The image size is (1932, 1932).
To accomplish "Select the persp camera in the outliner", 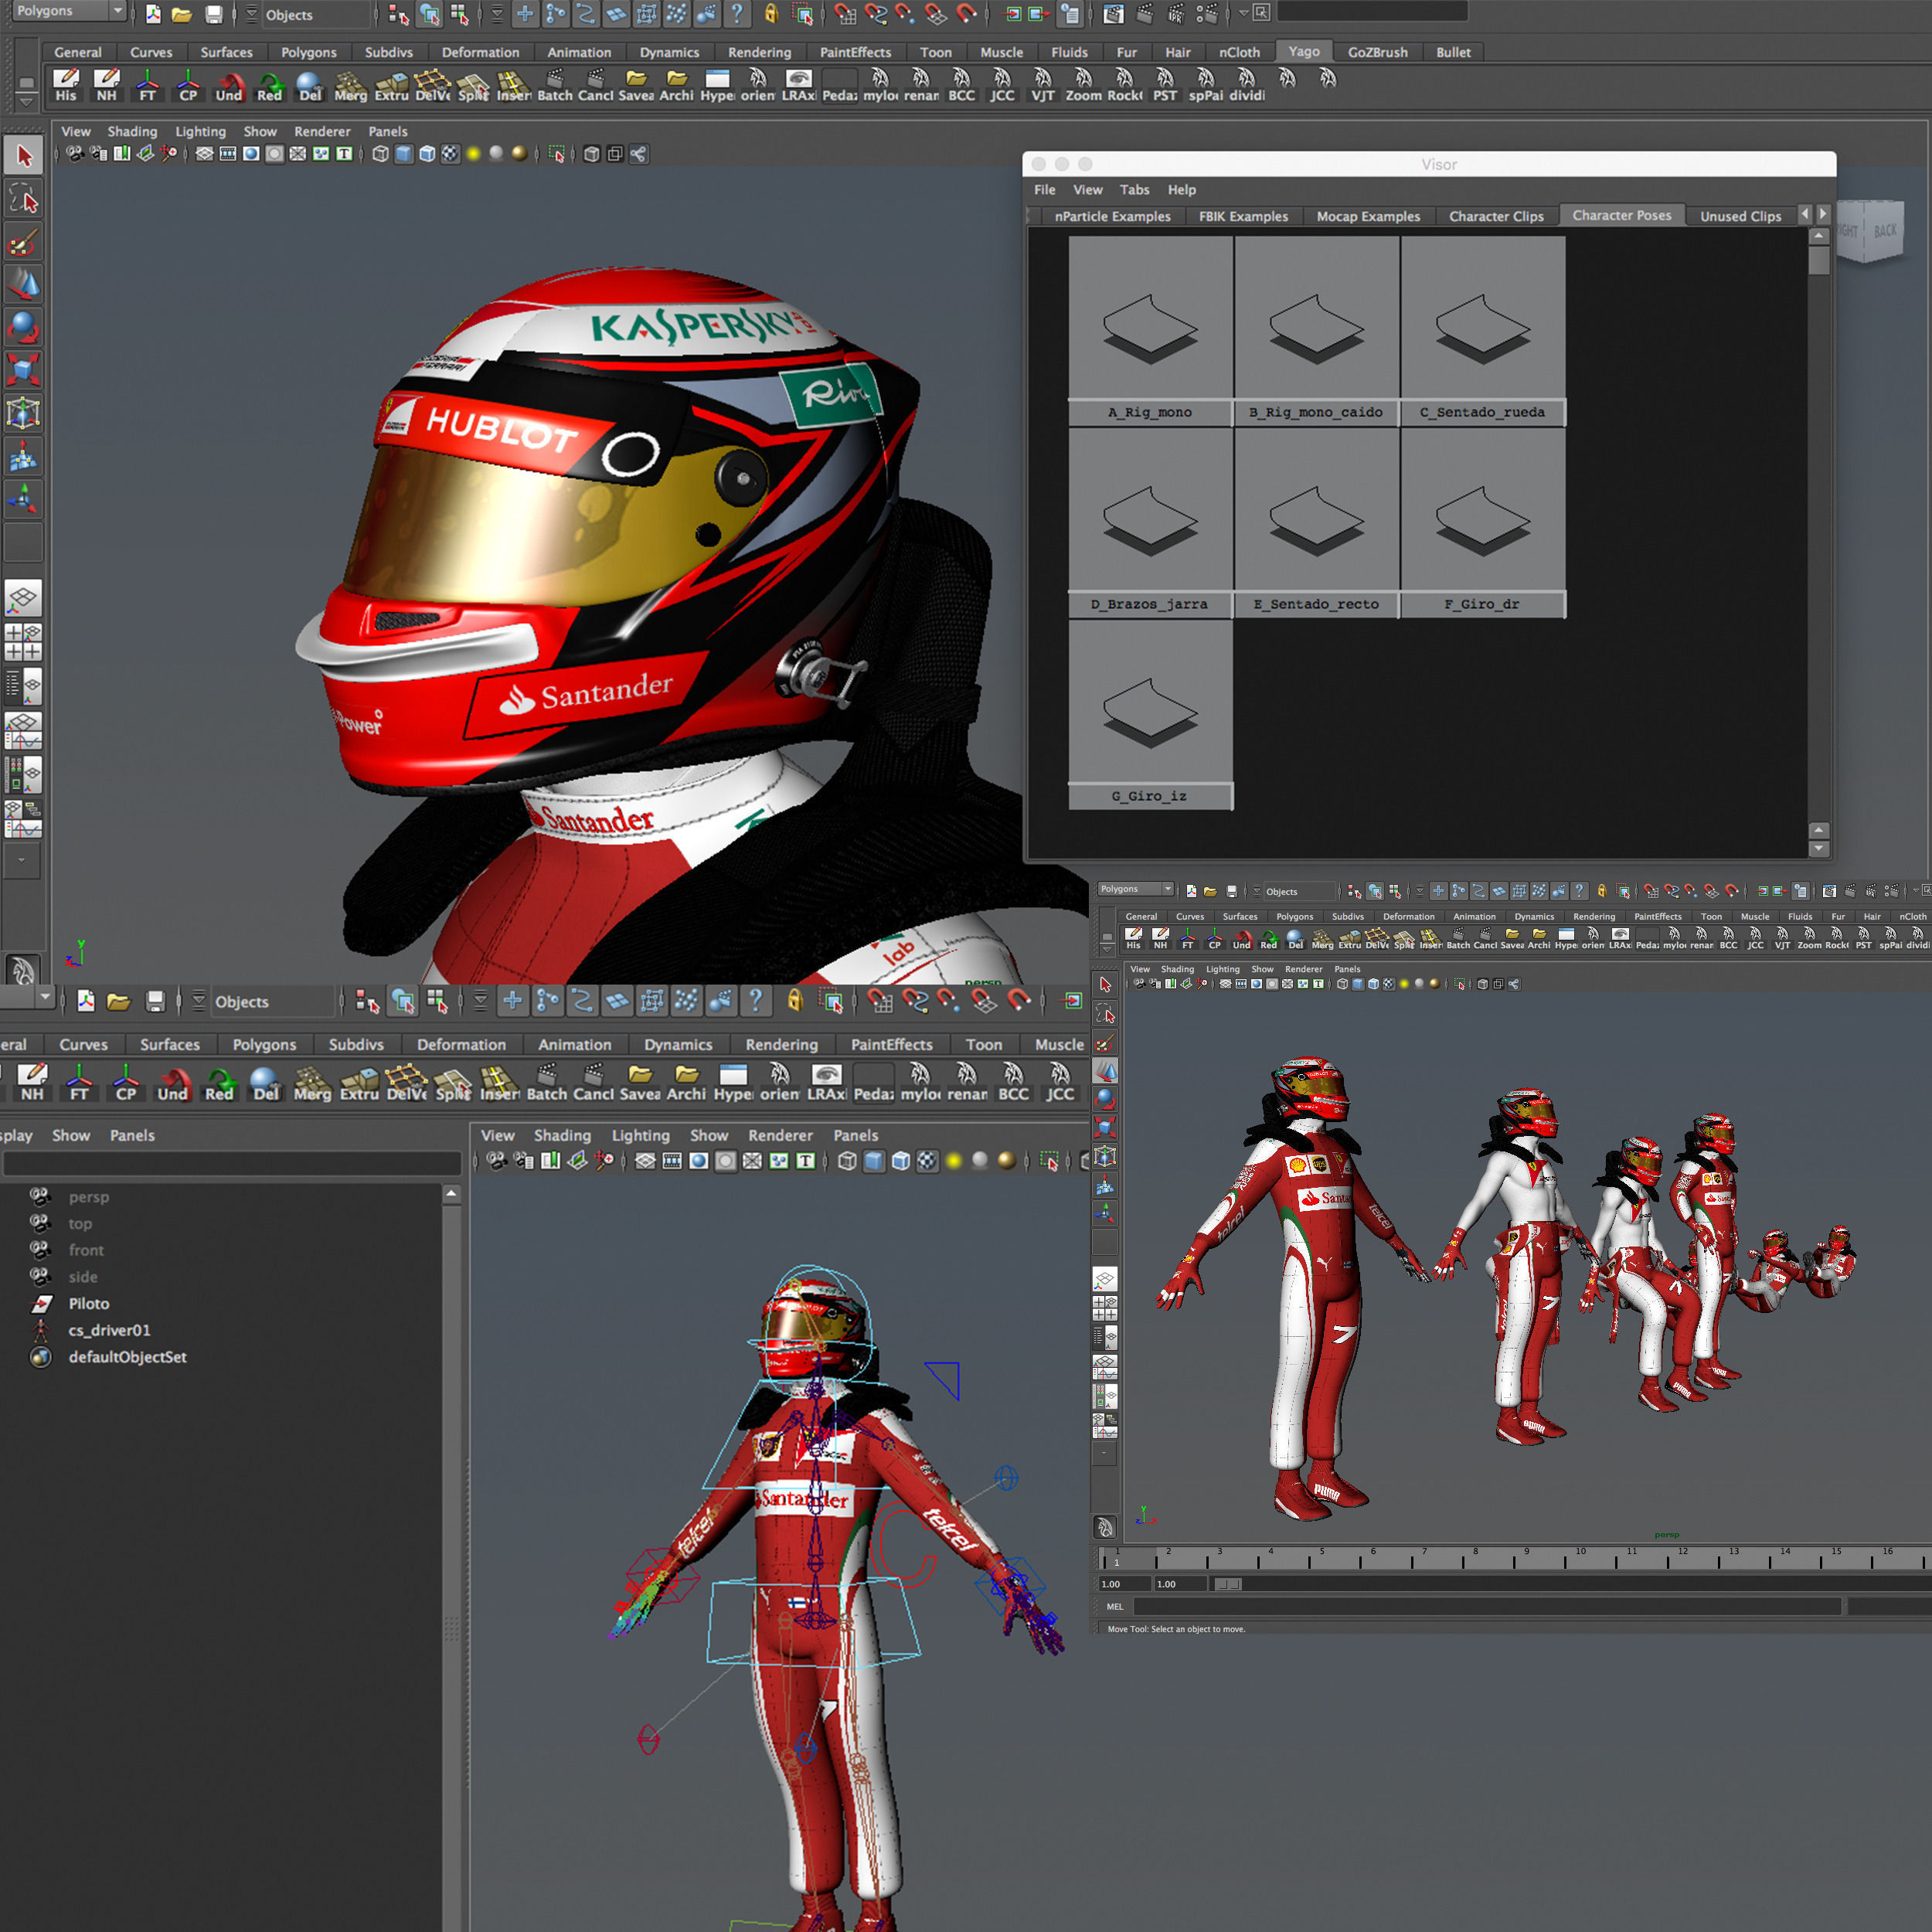I will 88,1196.
